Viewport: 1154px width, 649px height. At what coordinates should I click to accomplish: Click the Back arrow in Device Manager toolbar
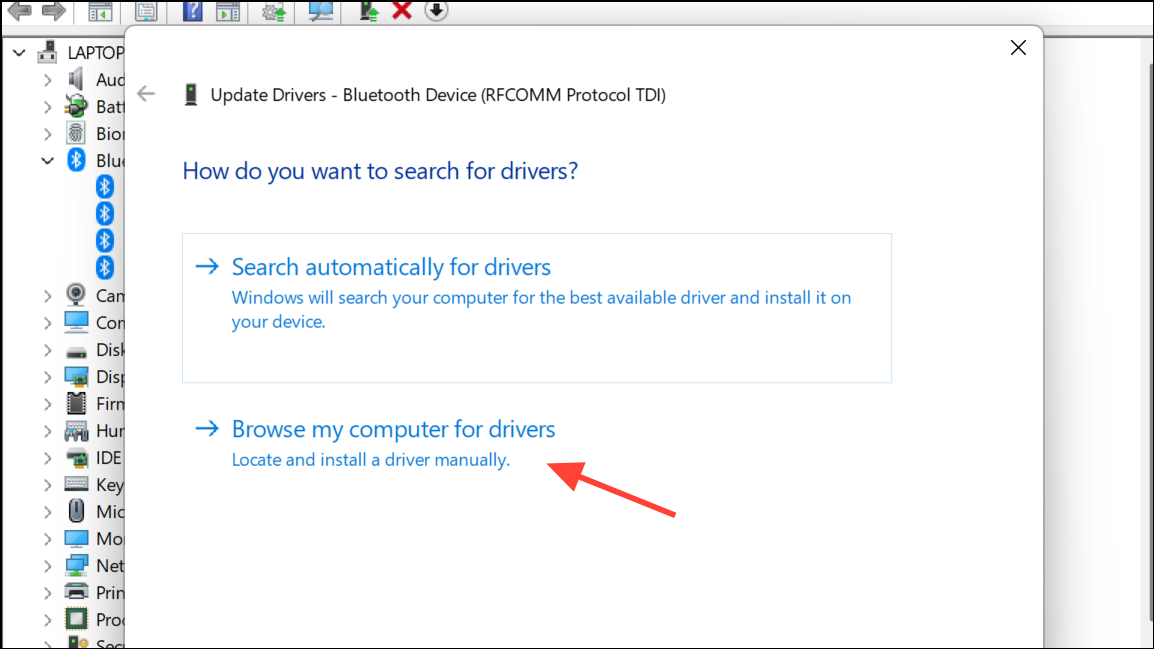(19, 10)
